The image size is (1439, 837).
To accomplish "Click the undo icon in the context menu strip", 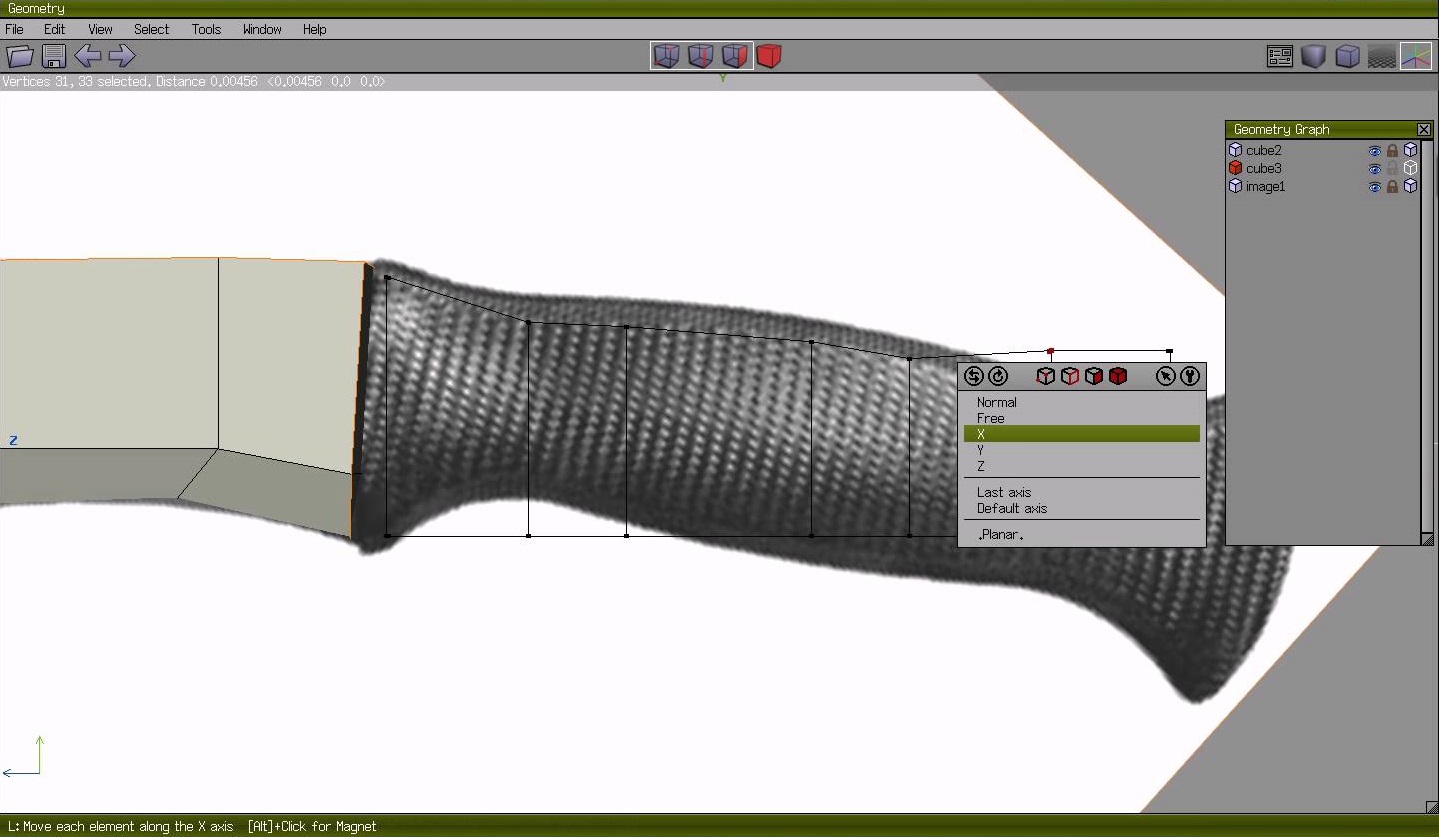I will [972, 376].
